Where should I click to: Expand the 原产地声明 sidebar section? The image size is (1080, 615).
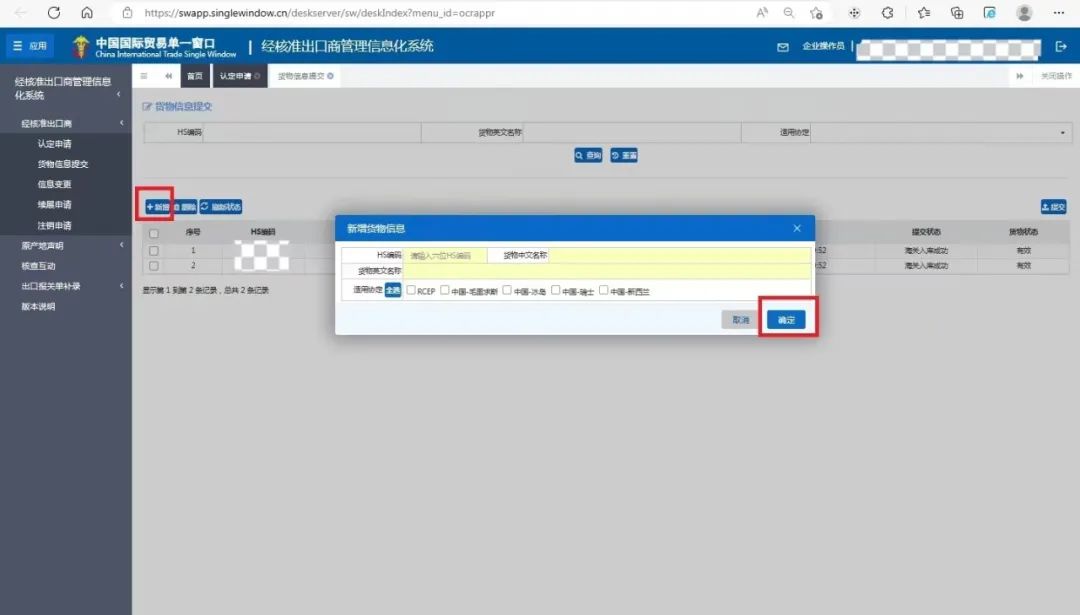click(65, 245)
